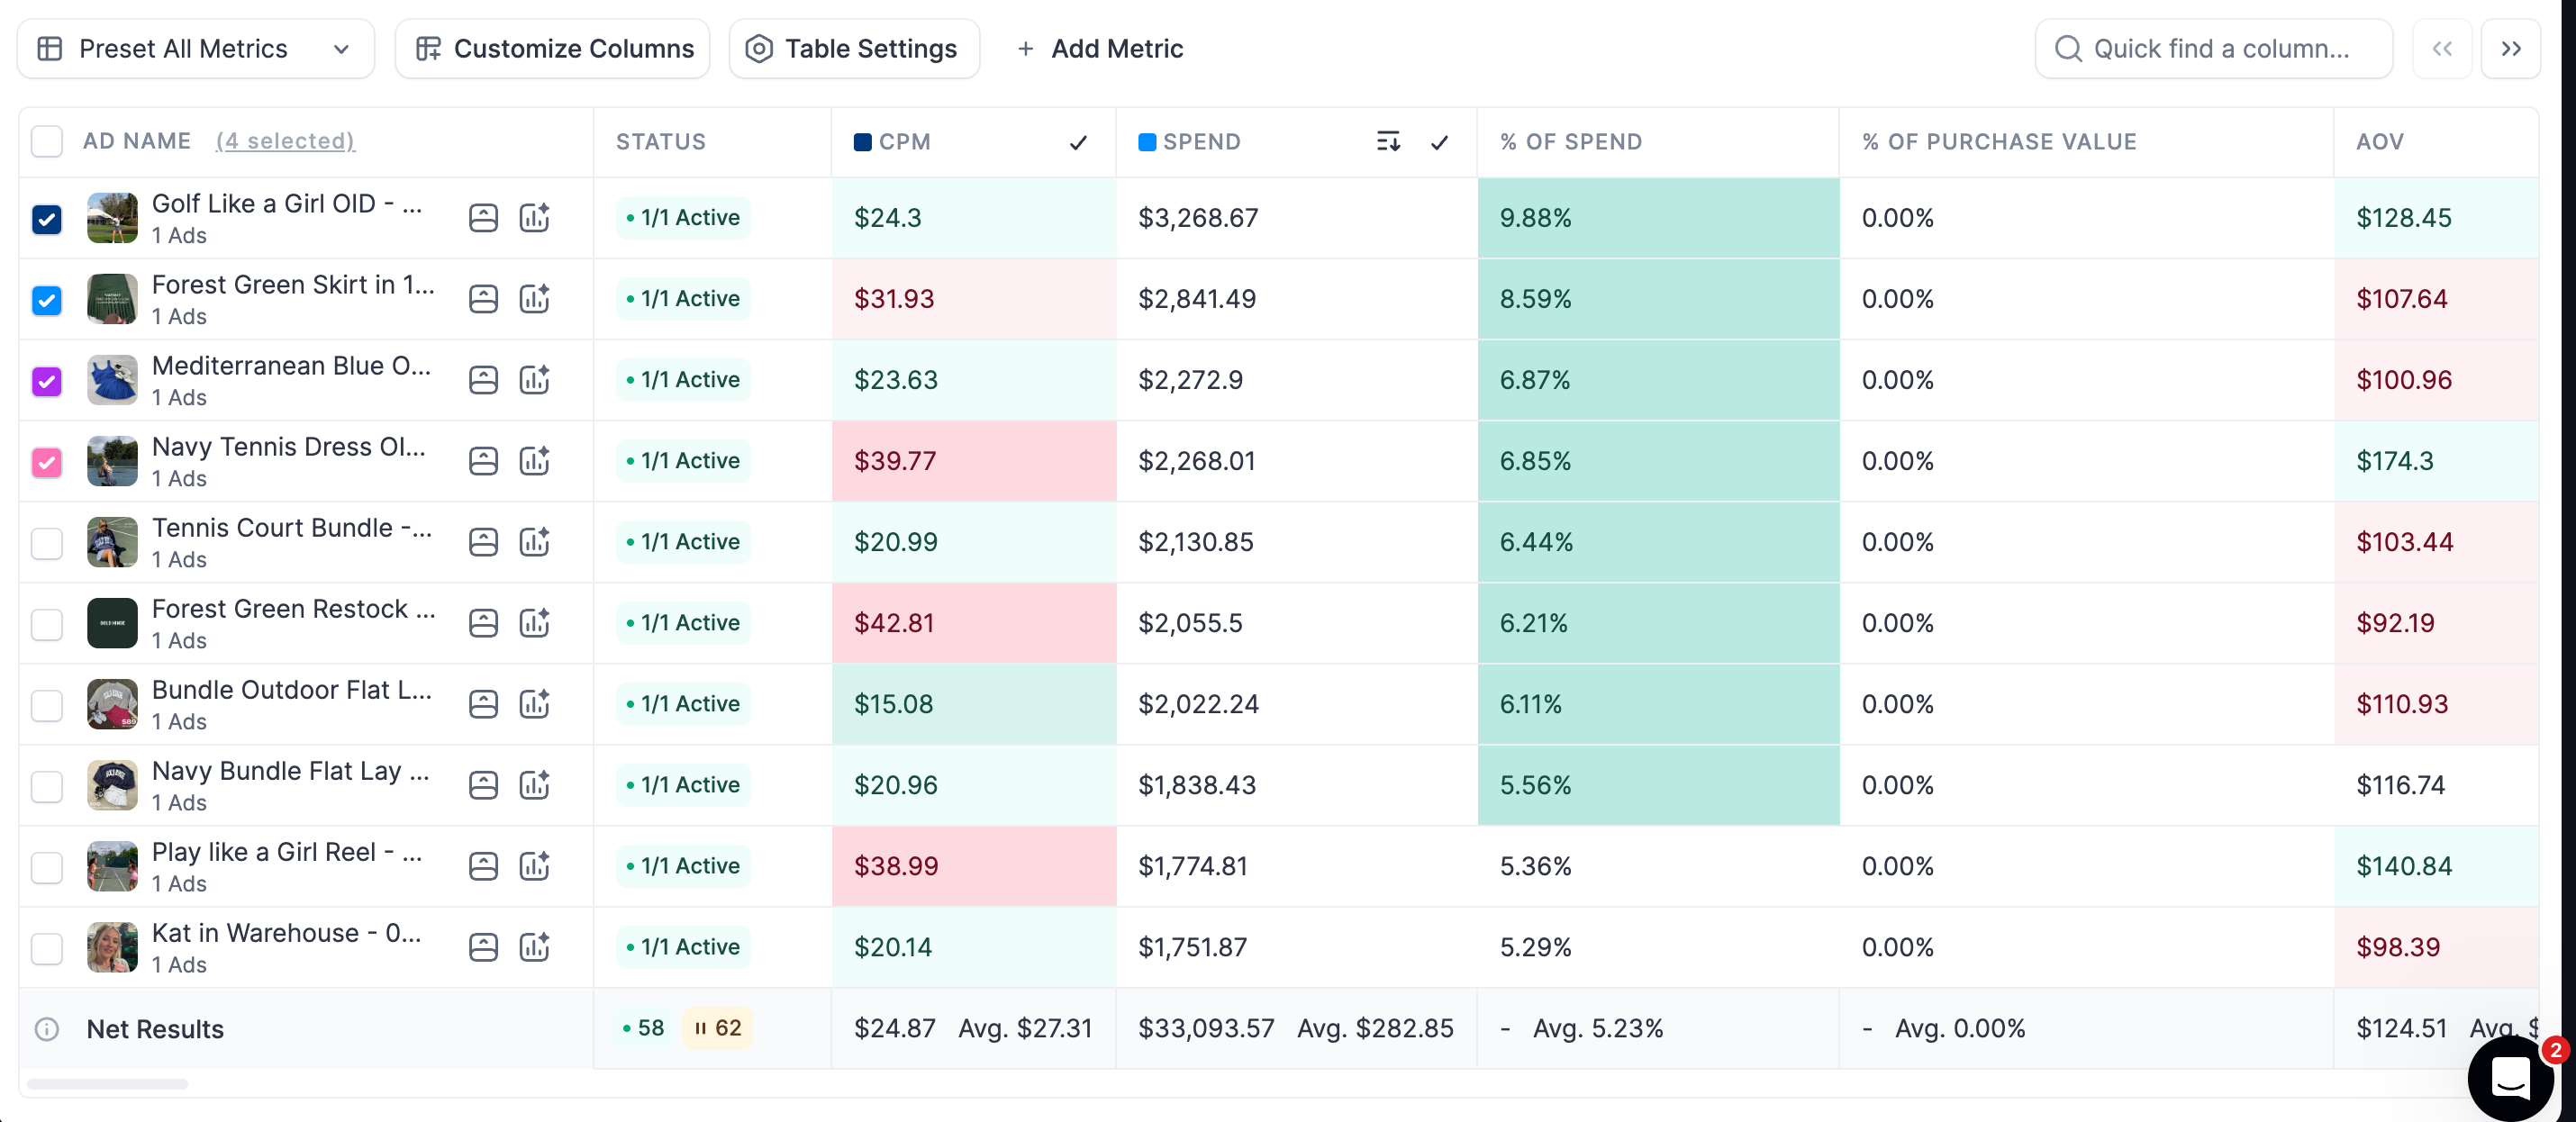Open preview card icon for Forest Green Skirt
This screenshot has height=1122, width=2576.
point(483,298)
